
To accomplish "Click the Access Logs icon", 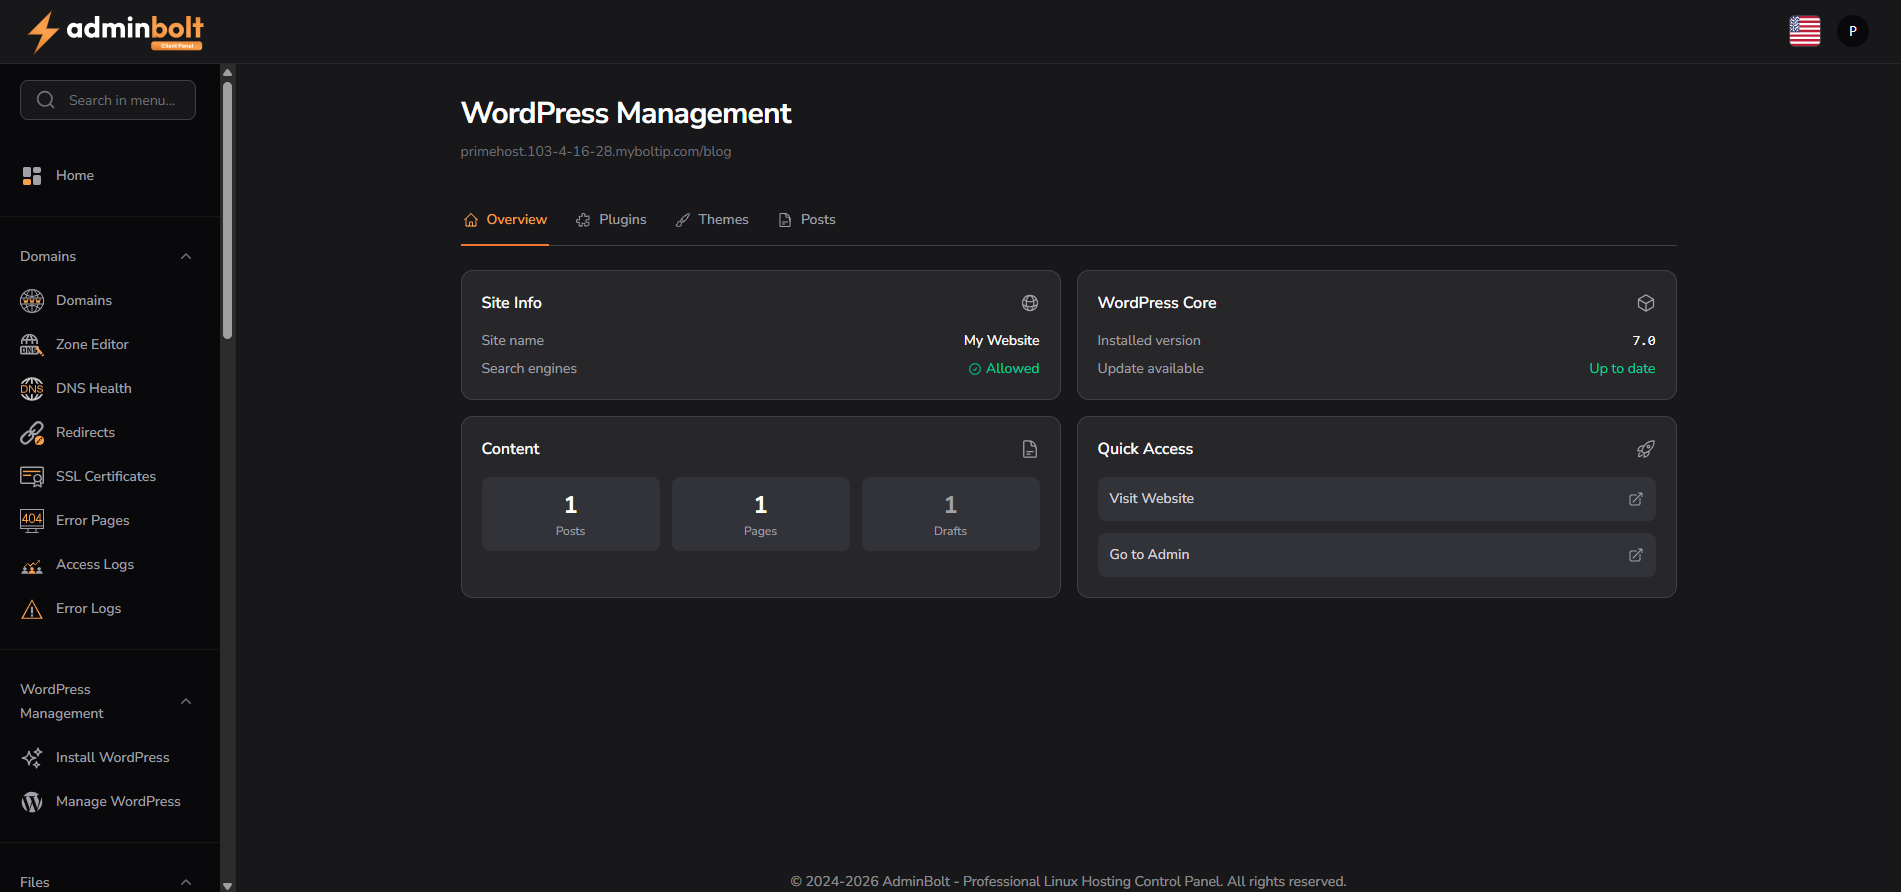I will [x=32, y=565].
